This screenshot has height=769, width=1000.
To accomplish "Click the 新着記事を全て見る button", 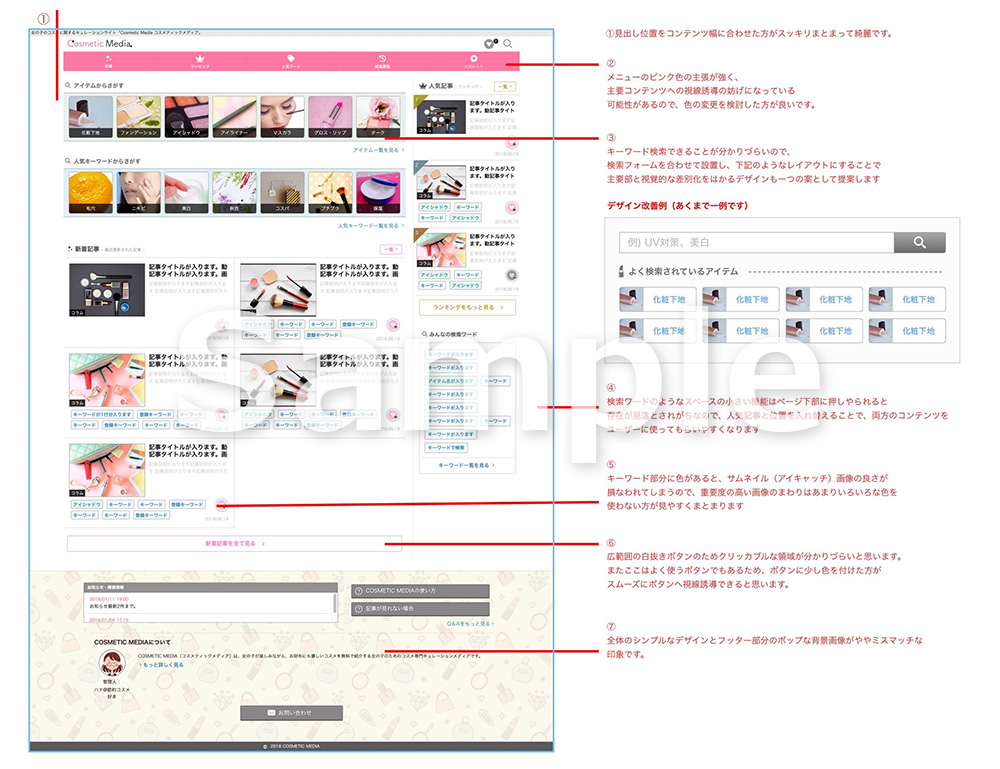I will (x=234, y=544).
